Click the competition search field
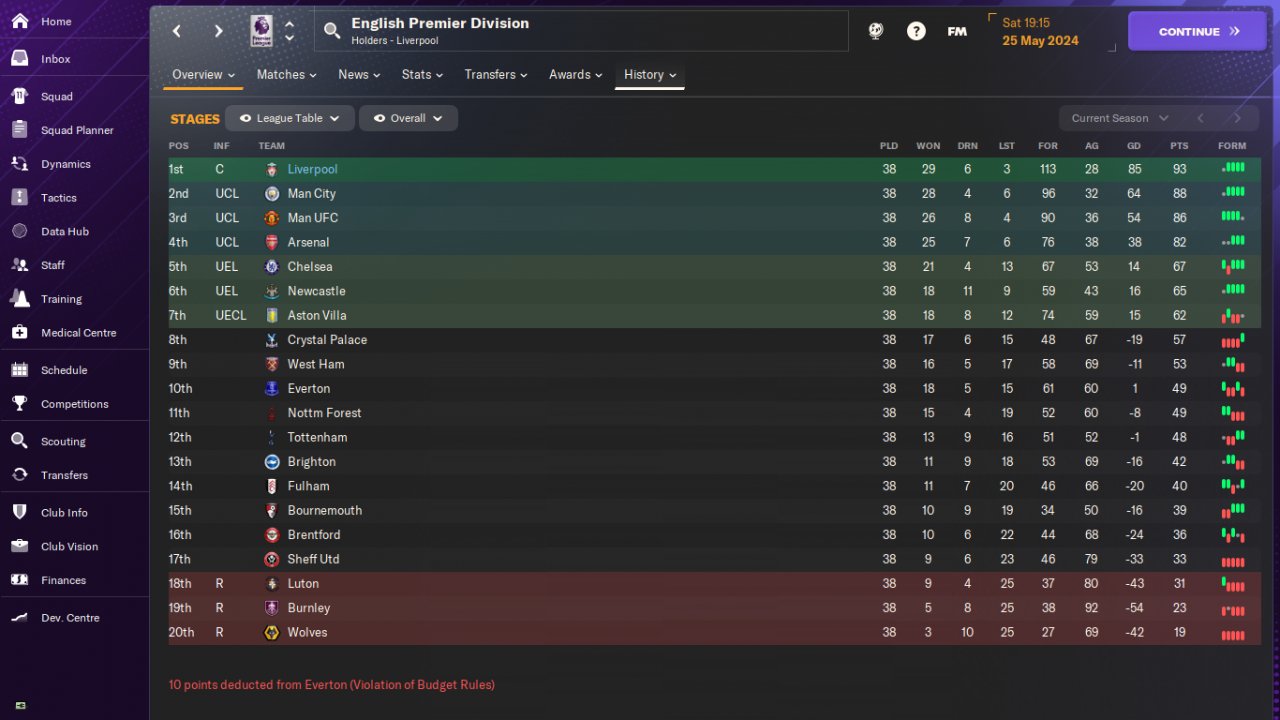 (580, 31)
